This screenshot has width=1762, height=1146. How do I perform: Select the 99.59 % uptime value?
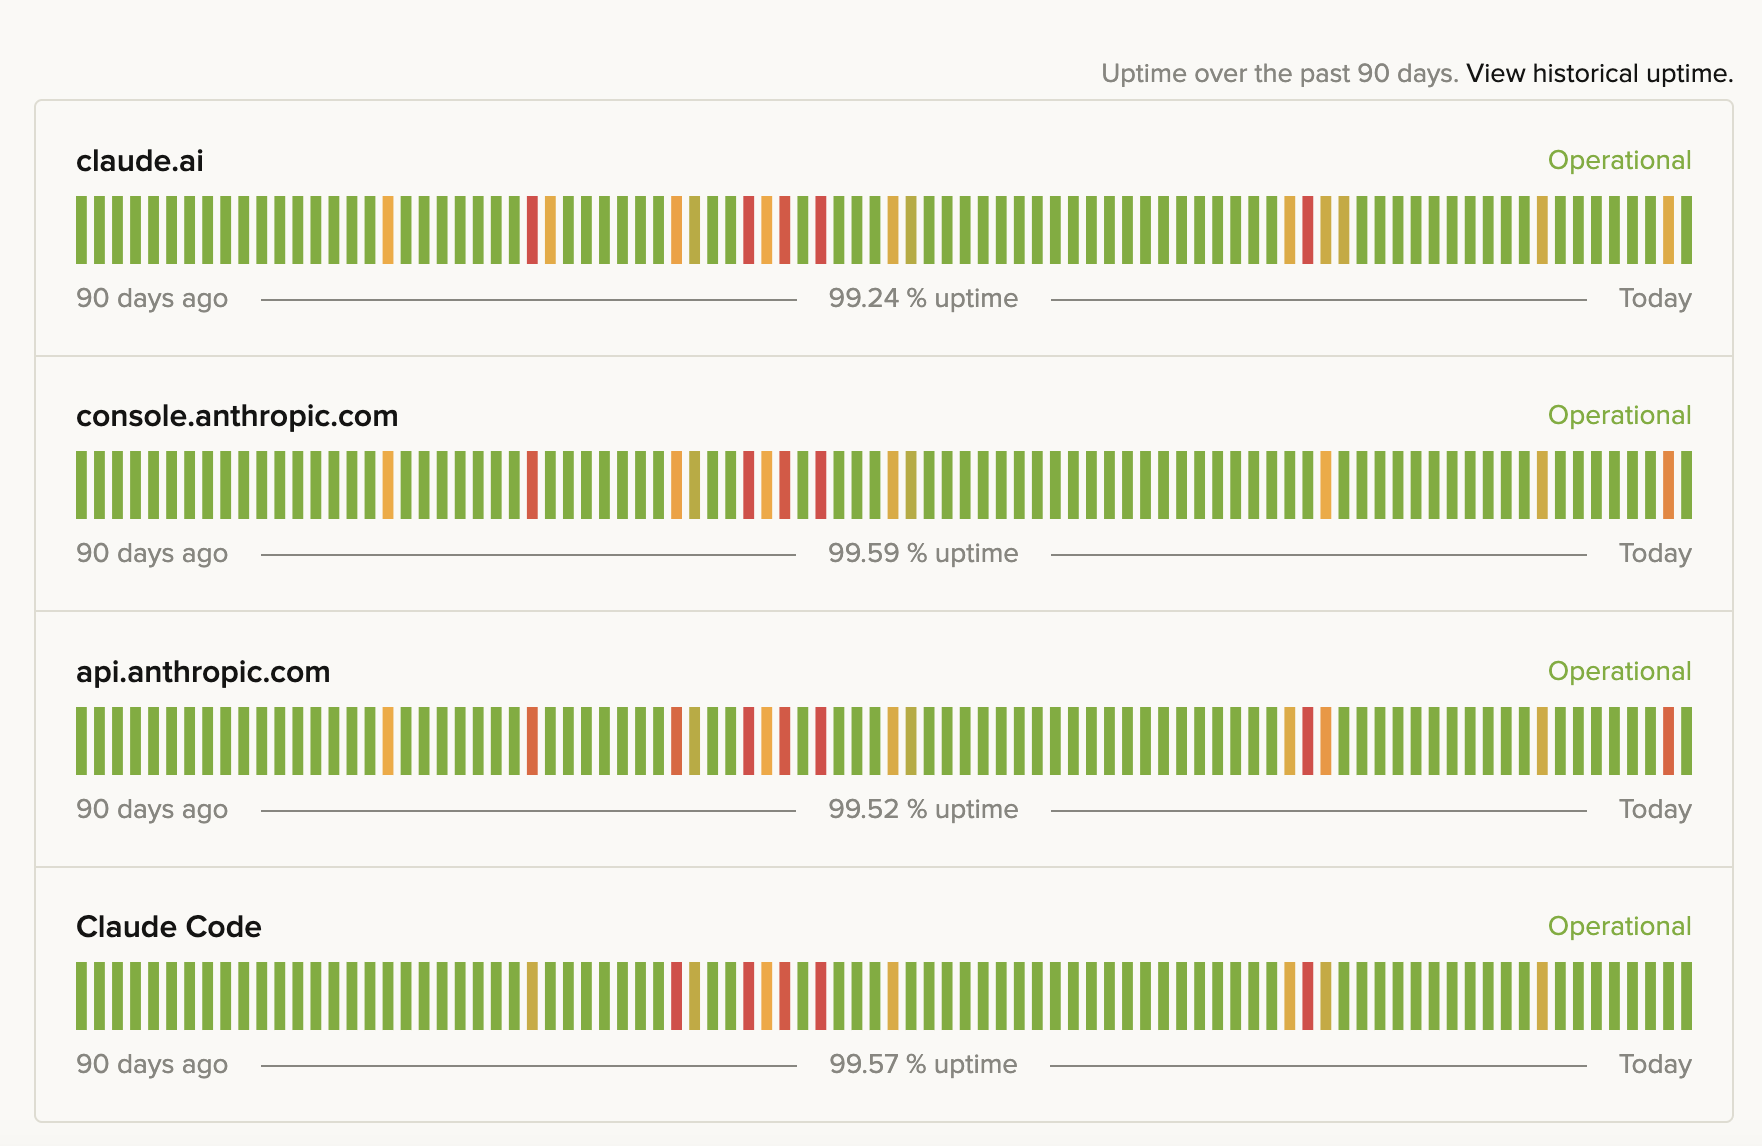(x=923, y=553)
